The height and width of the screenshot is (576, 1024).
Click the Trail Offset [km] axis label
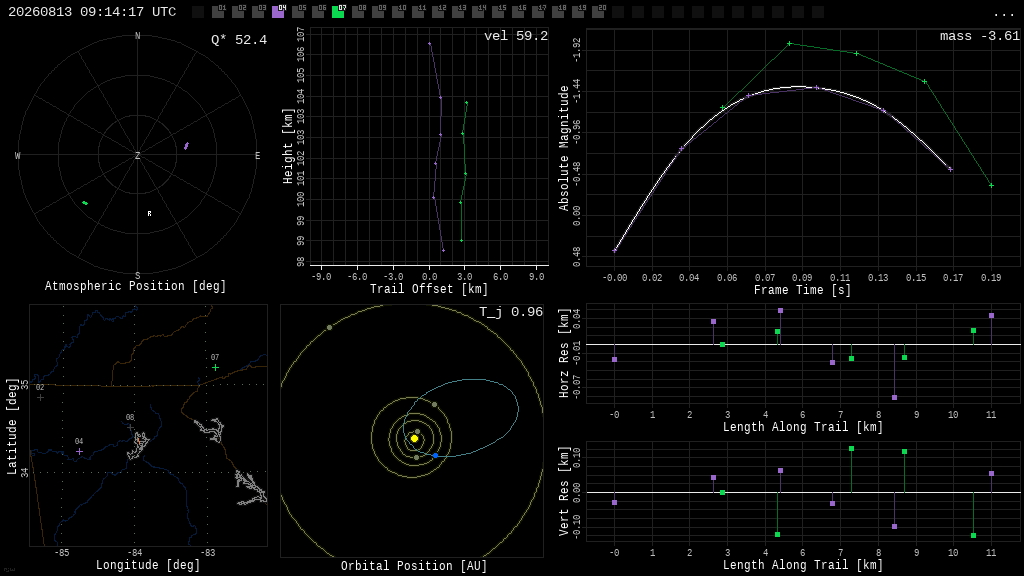click(429, 289)
